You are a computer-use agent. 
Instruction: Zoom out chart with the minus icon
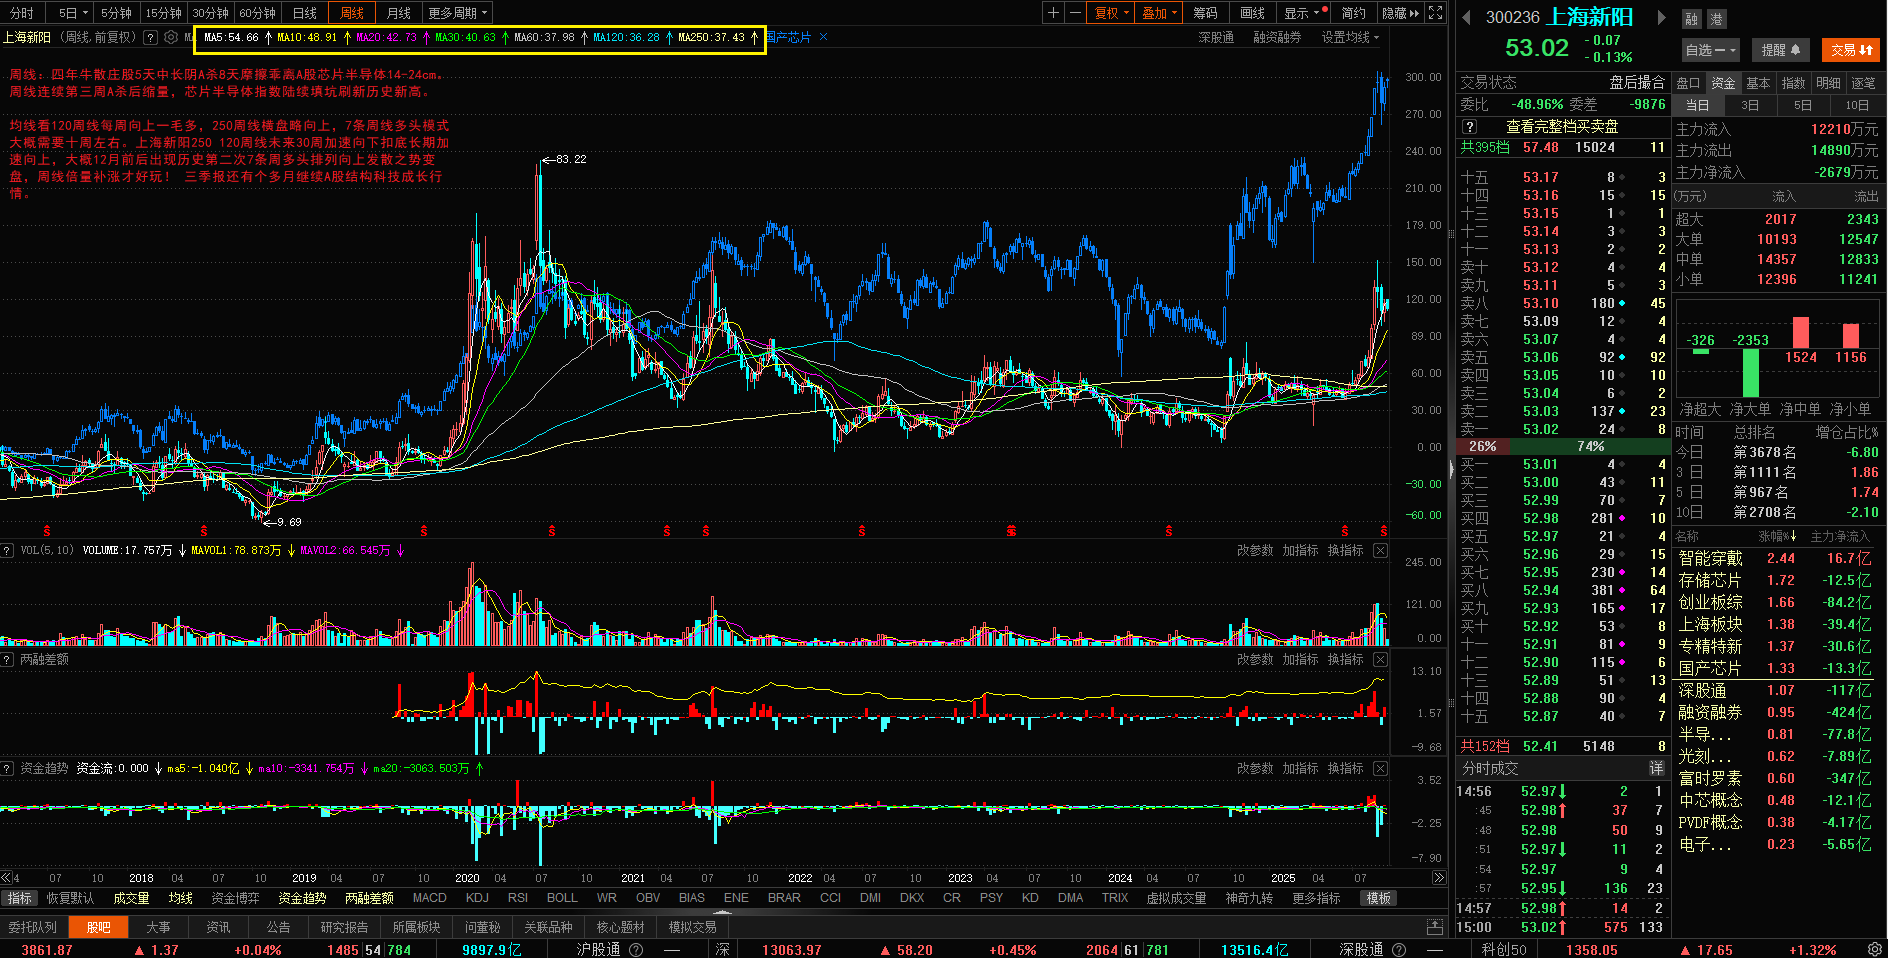point(1075,13)
